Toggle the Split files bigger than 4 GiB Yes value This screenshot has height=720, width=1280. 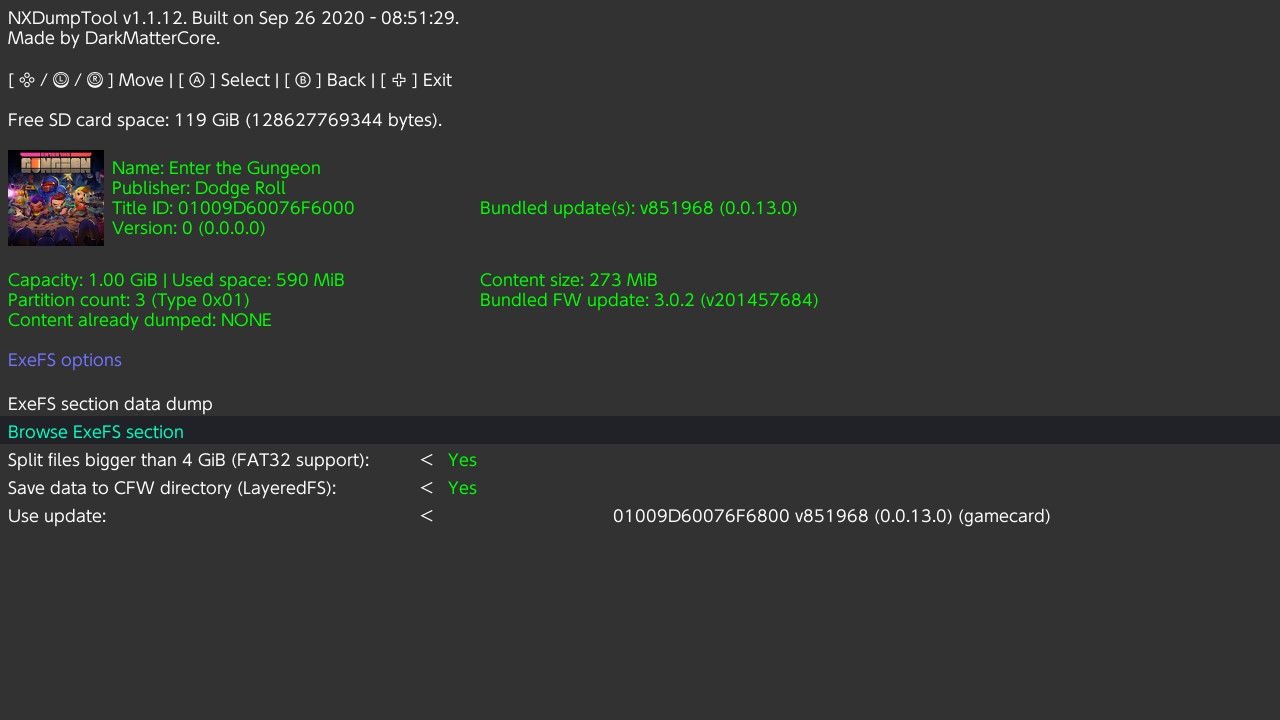click(462, 460)
